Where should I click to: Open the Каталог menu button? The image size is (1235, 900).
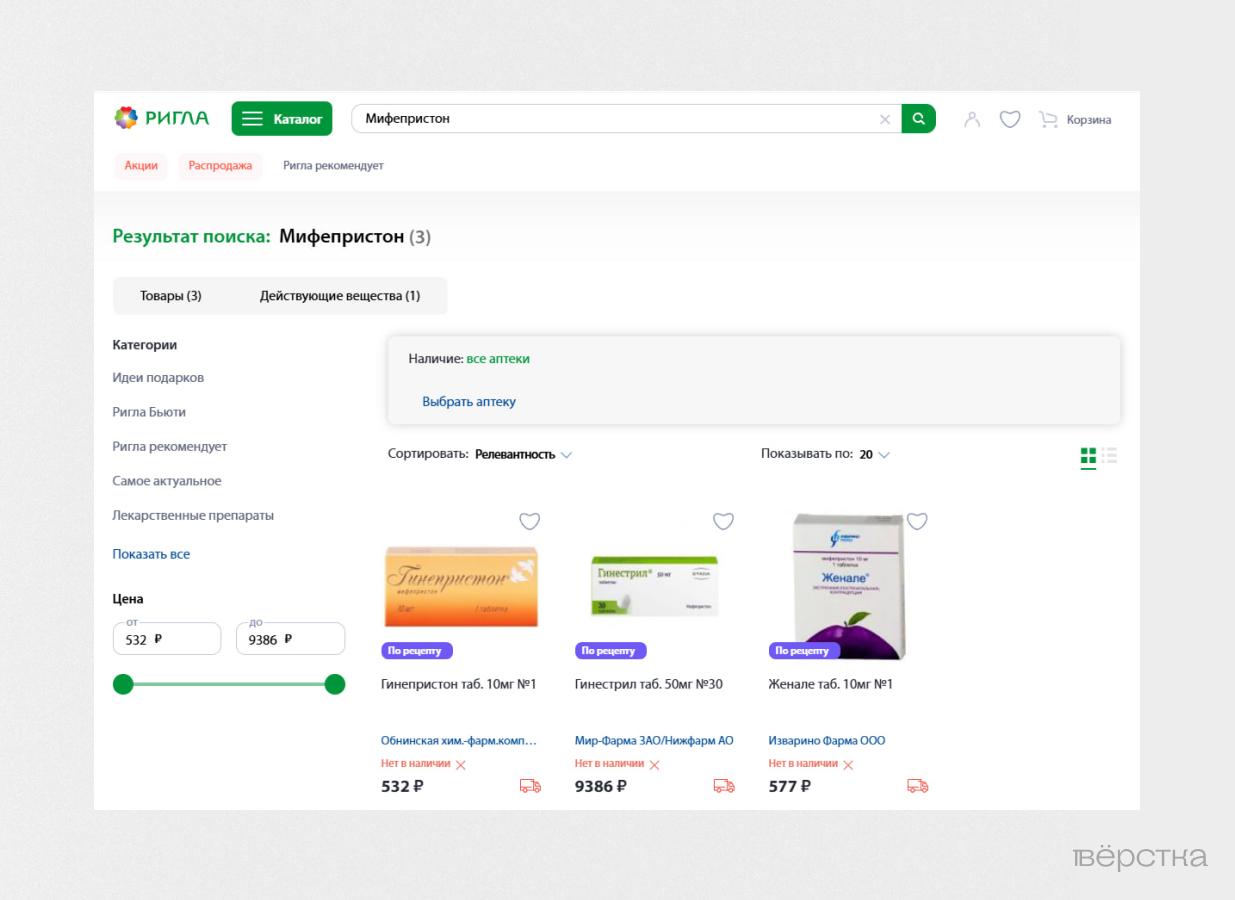(x=282, y=119)
